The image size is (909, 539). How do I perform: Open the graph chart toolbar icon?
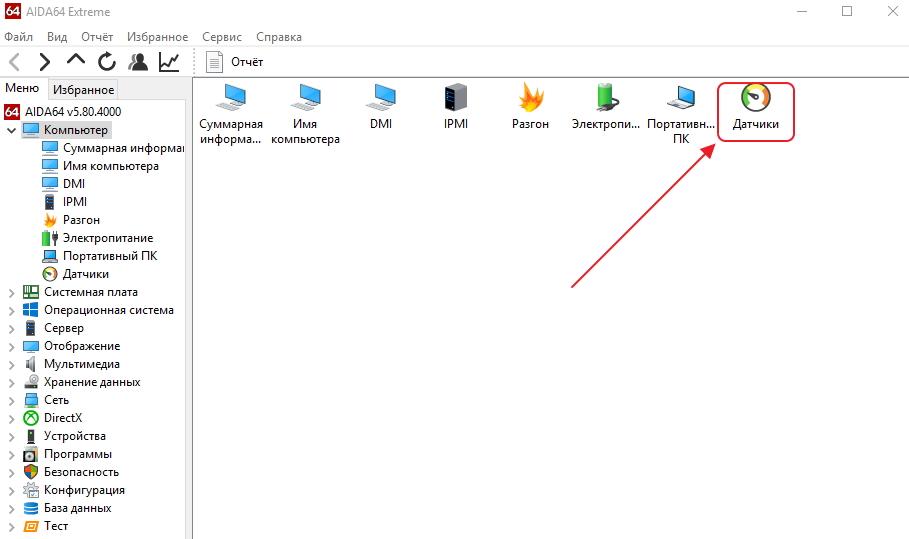pyautogui.click(x=169, y=61)
